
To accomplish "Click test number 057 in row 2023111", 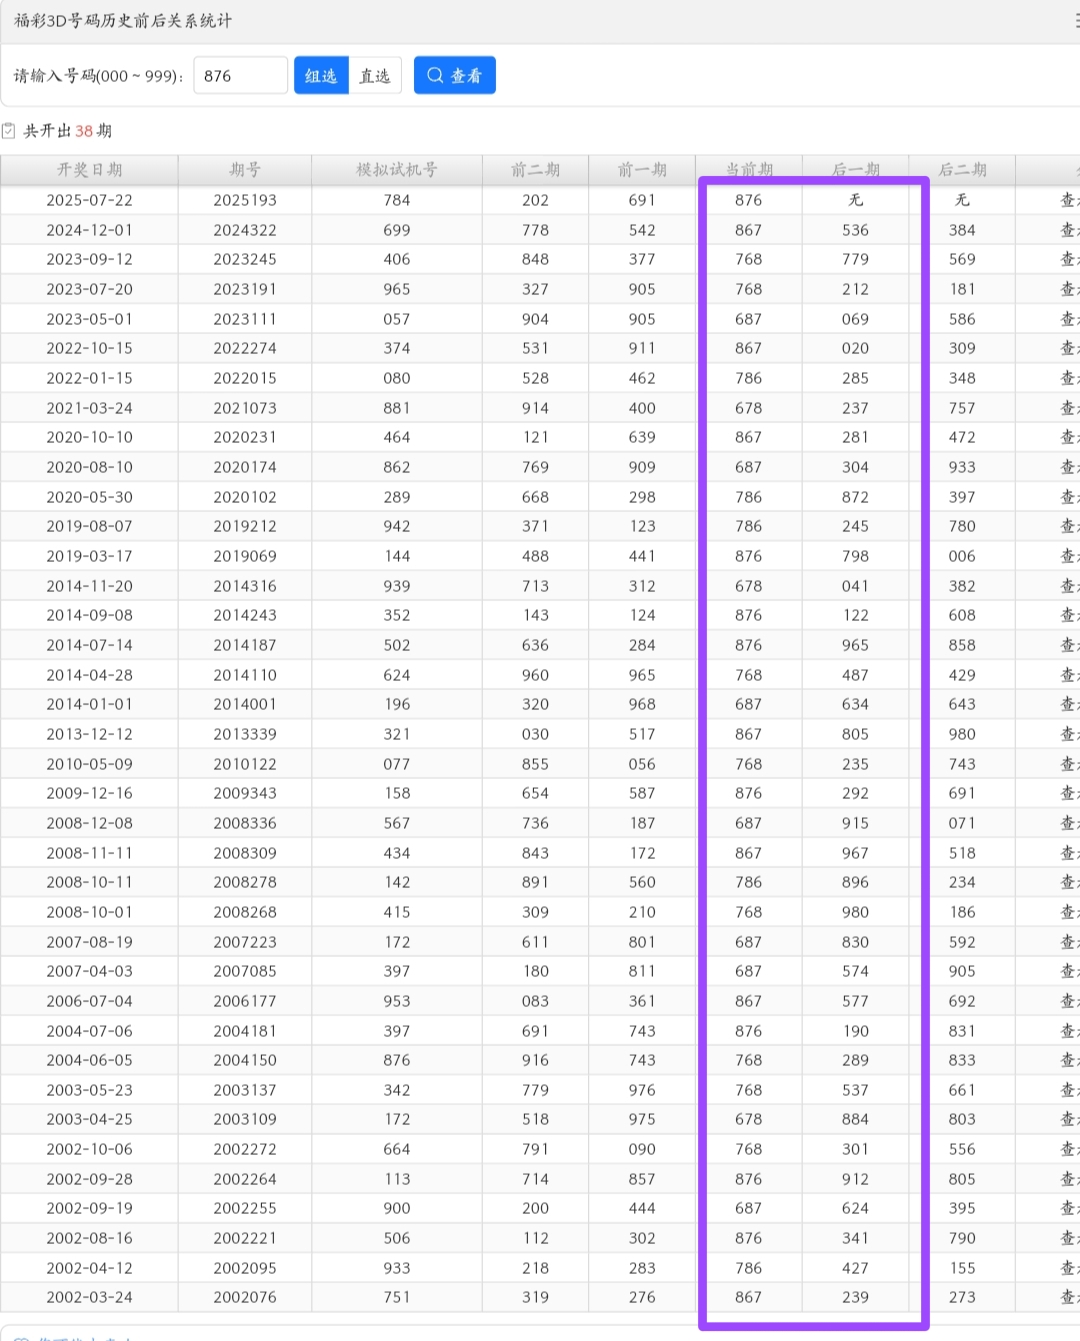I will tap(397, 319).
